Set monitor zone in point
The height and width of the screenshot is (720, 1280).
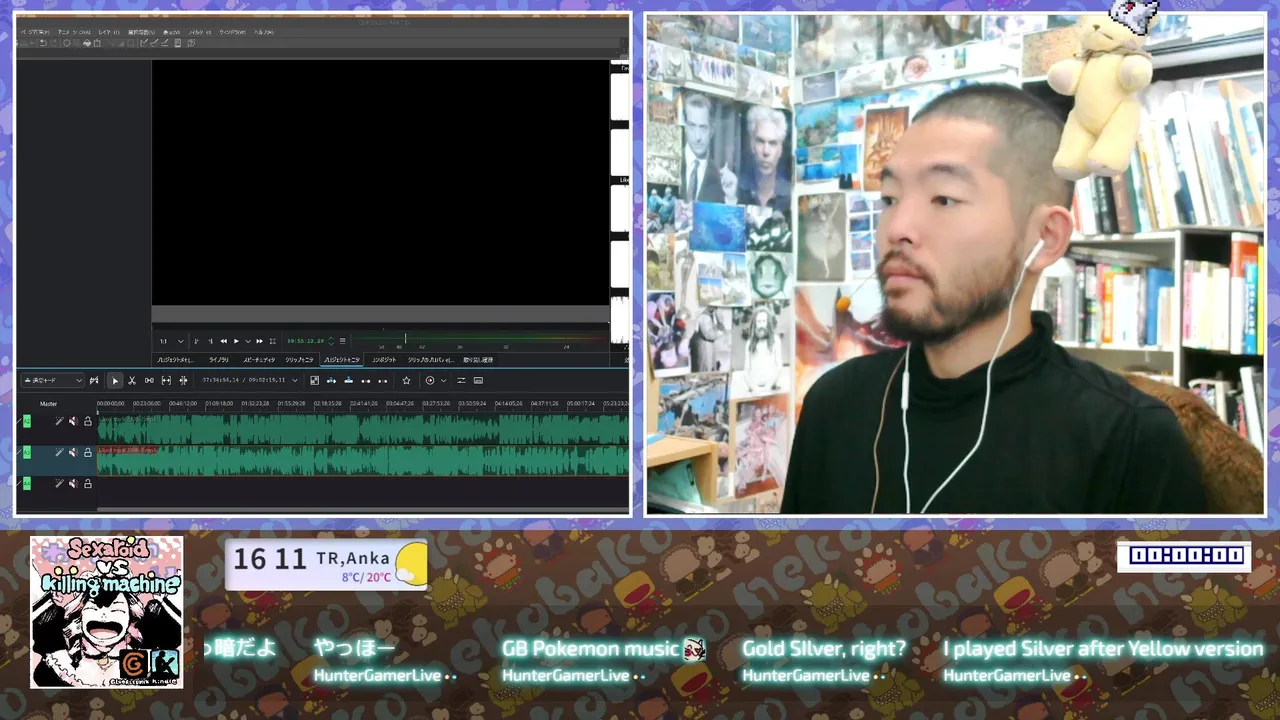196,341
